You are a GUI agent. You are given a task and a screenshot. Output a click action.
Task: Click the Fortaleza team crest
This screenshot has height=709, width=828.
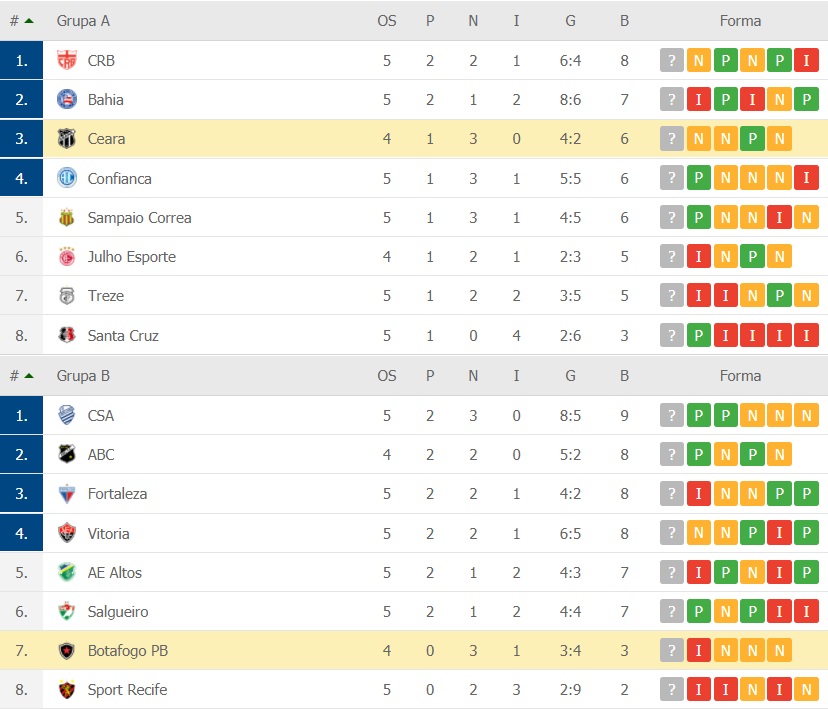coord(67,494)
